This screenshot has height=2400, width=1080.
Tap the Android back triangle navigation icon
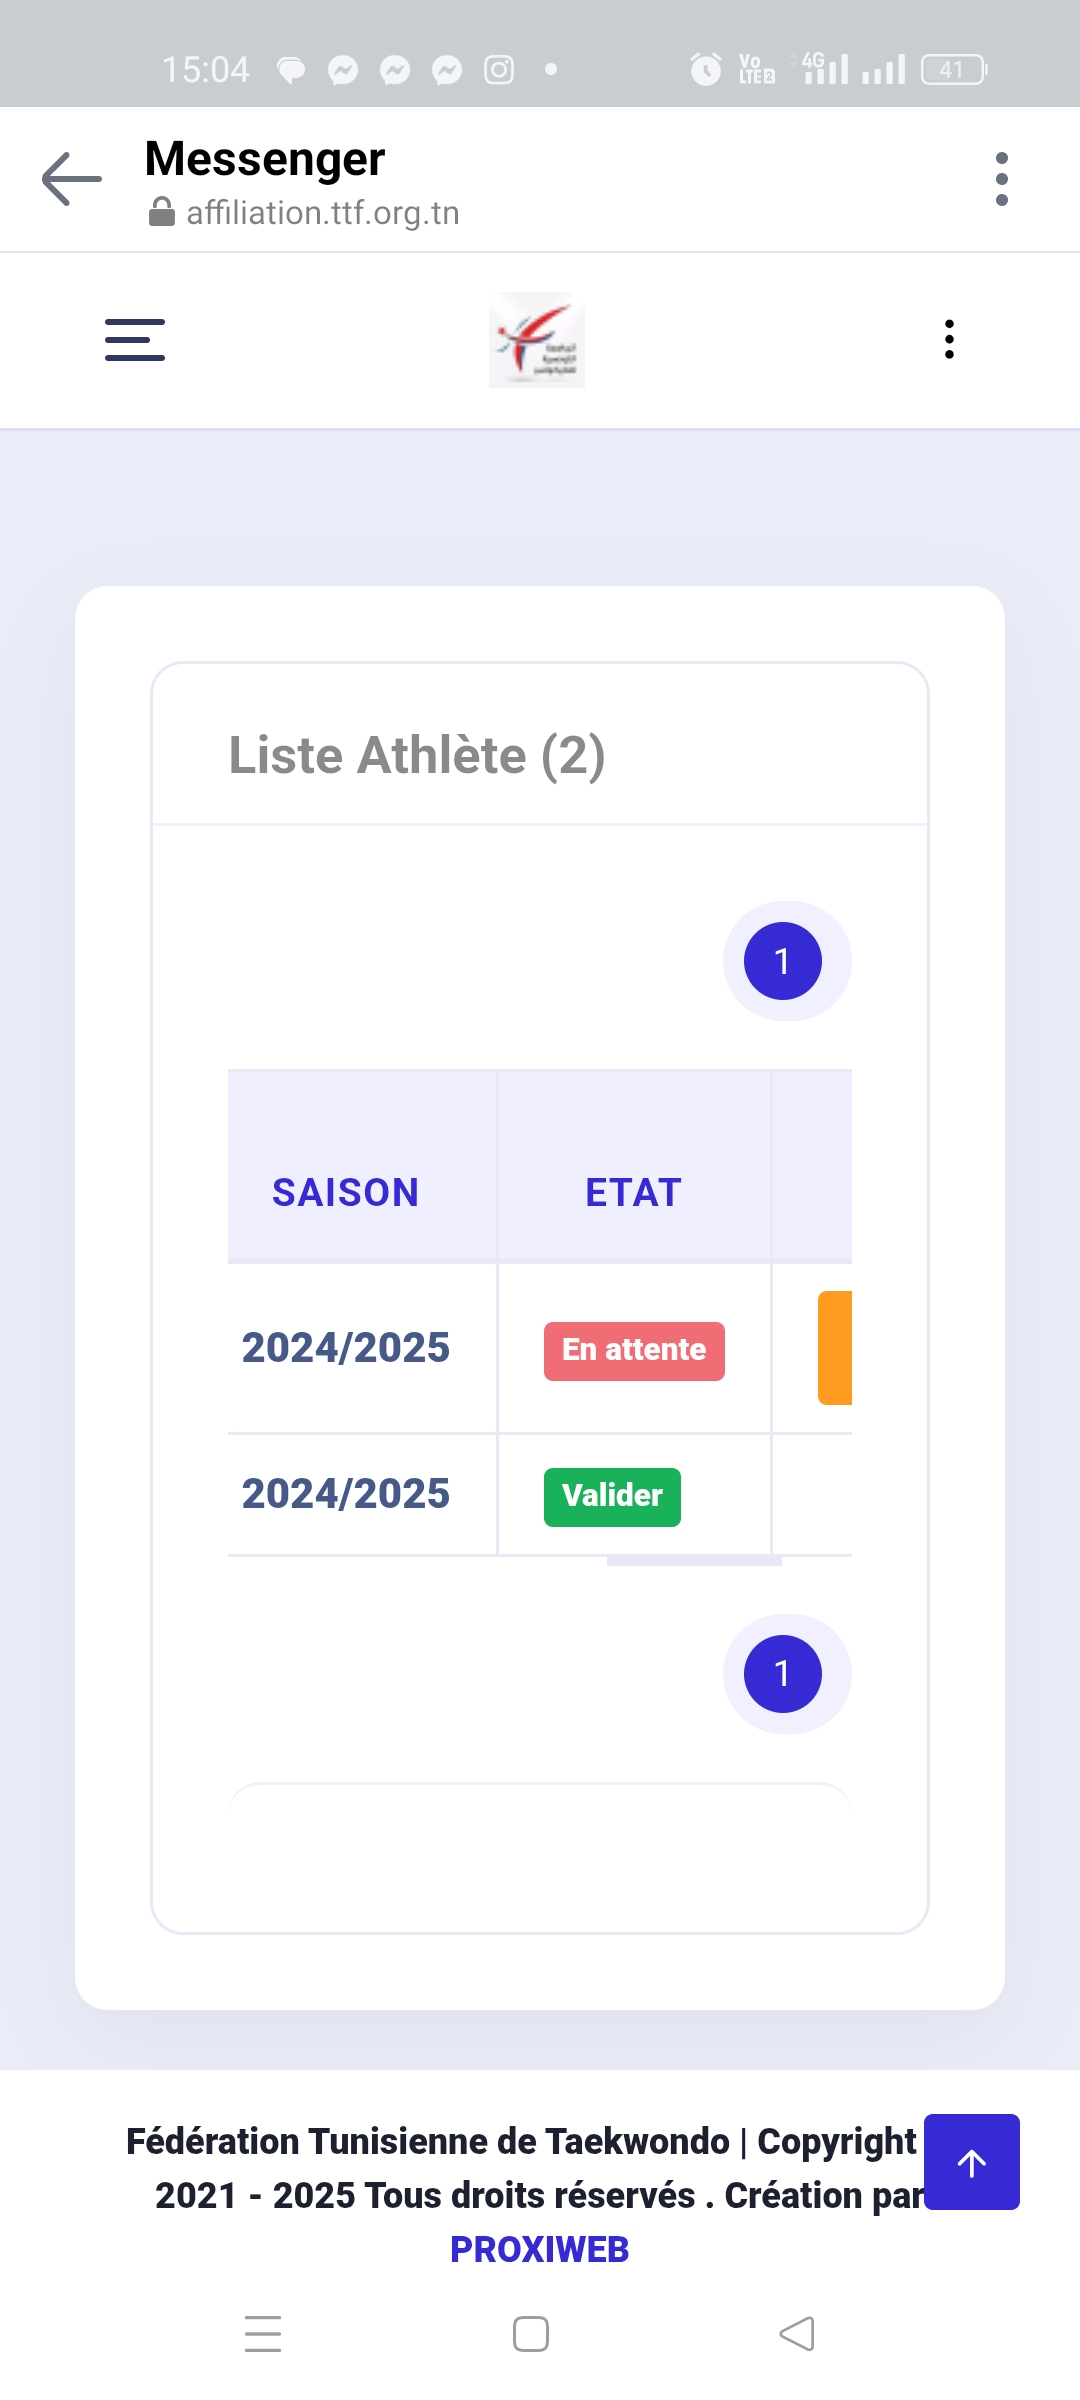click(x=797, y=2334)
